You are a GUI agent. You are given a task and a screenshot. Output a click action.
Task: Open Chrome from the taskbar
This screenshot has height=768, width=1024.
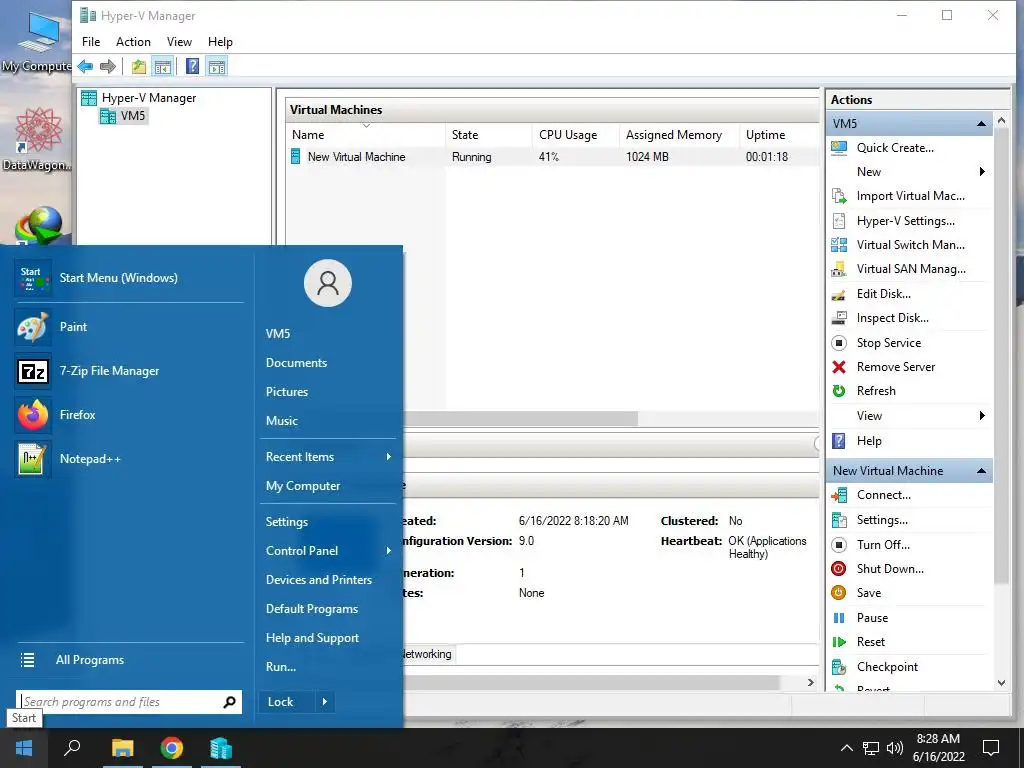pos(172,748)
